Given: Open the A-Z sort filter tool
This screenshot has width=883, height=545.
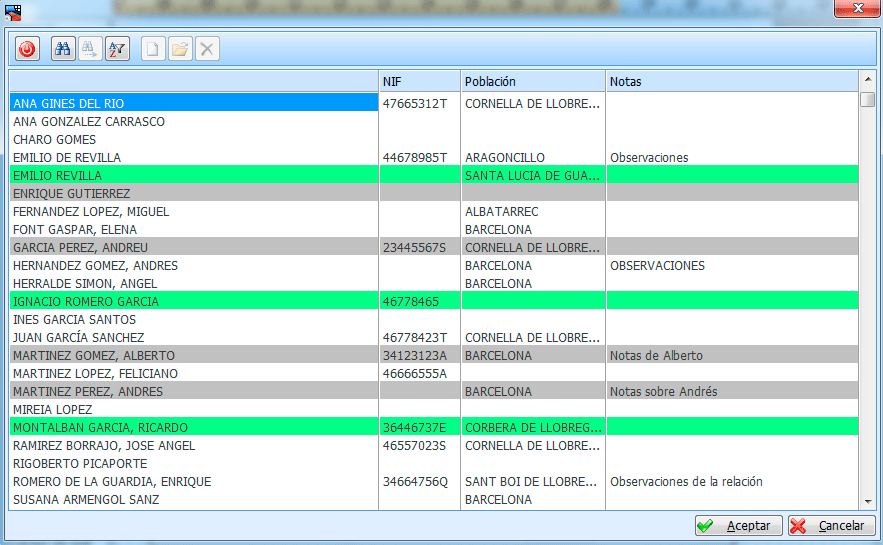Looking at the screenshot, I should (117, 48).
